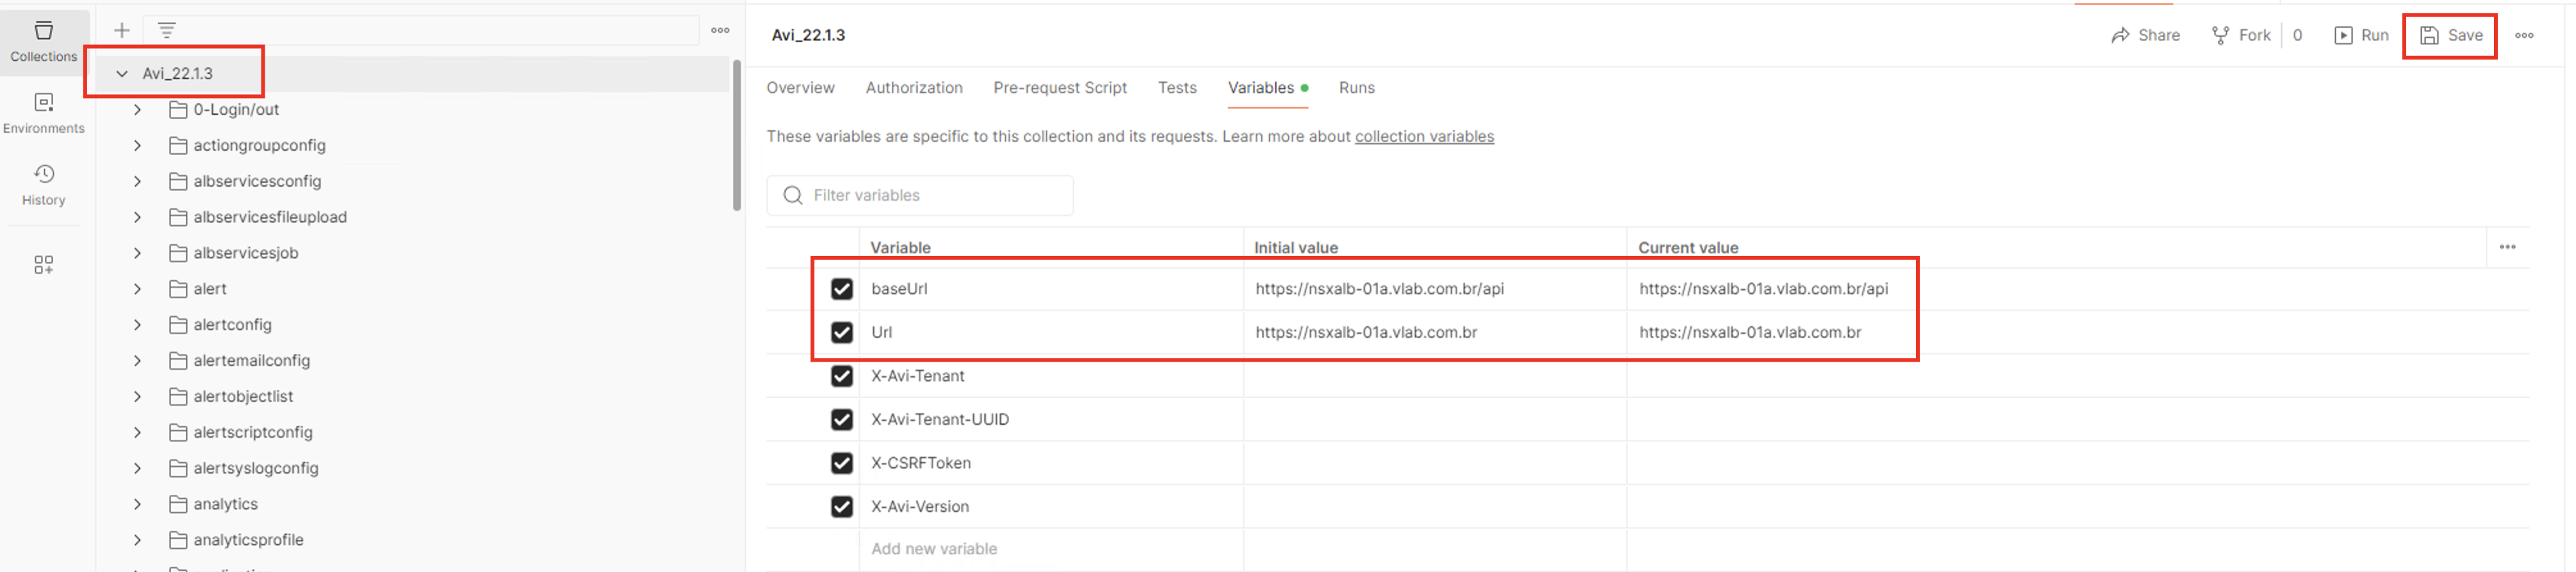The width and height of the screenshot is (2576, 572).
Task: Uncheck the X-CSRFToken variable checkbox
Action: pos(841,463)
